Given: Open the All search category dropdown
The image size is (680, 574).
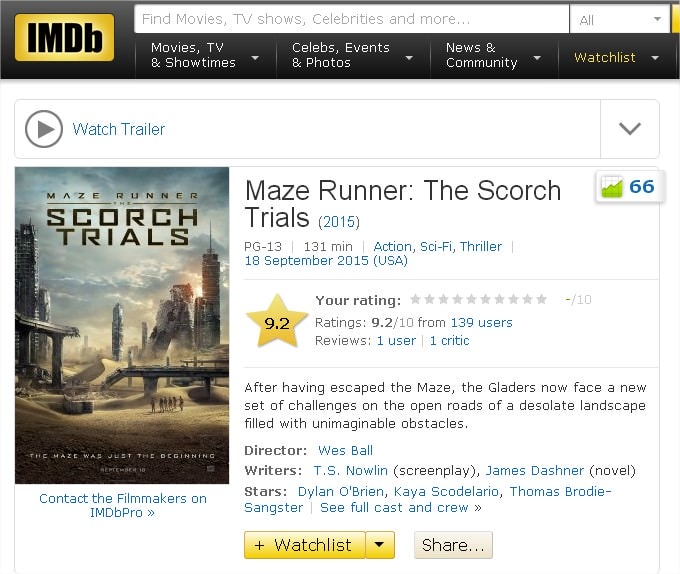Looking at the screenshot, I should click(620, 19).
